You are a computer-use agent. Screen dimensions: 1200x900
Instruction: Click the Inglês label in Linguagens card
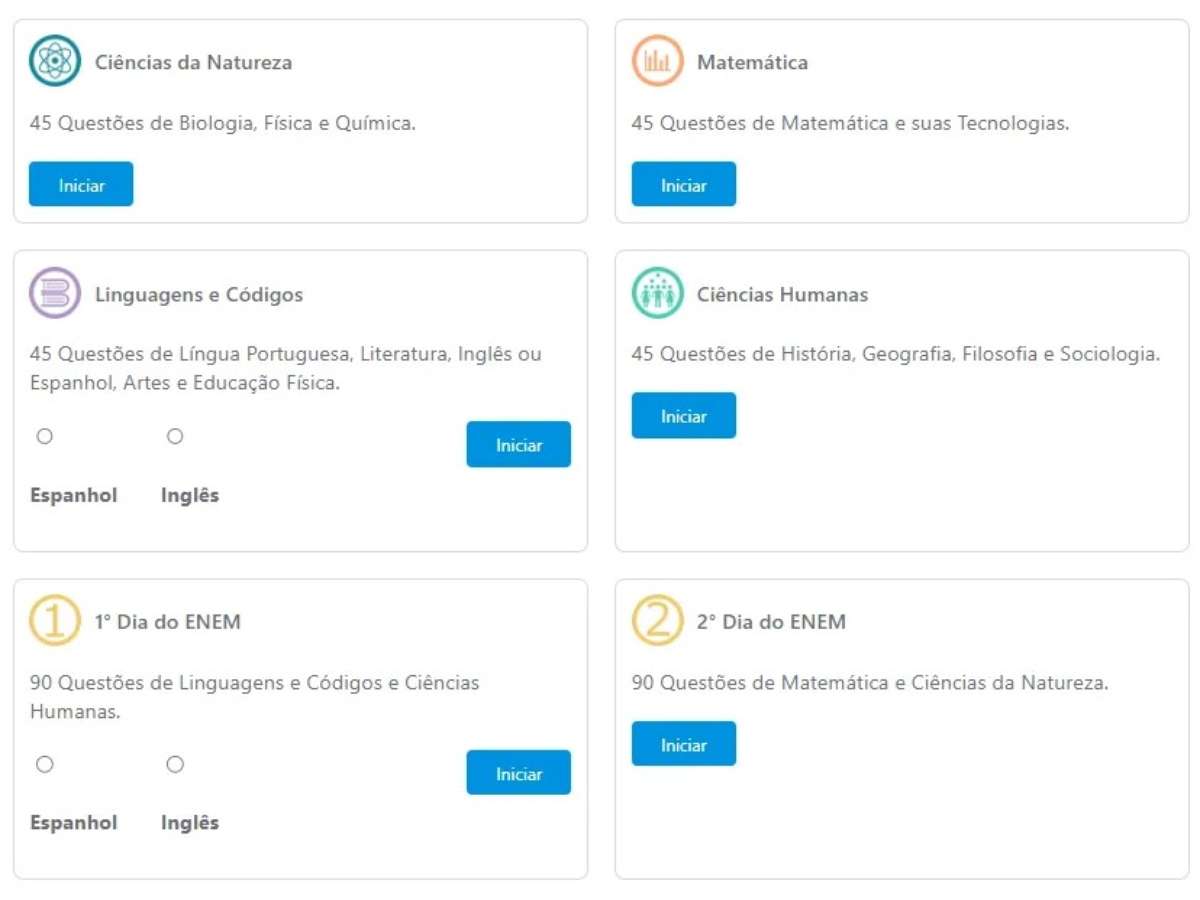tap(190, 495)
